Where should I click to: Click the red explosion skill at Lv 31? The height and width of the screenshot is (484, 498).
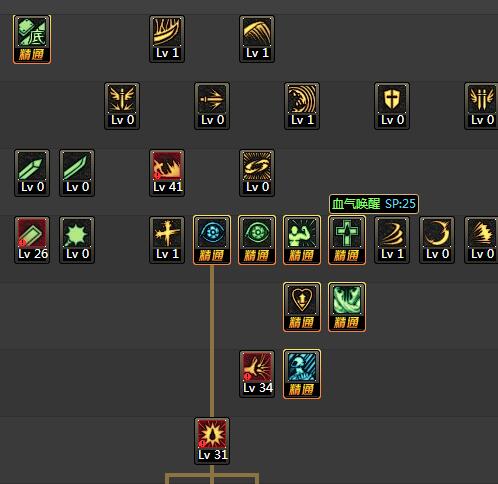click(212, 441)
